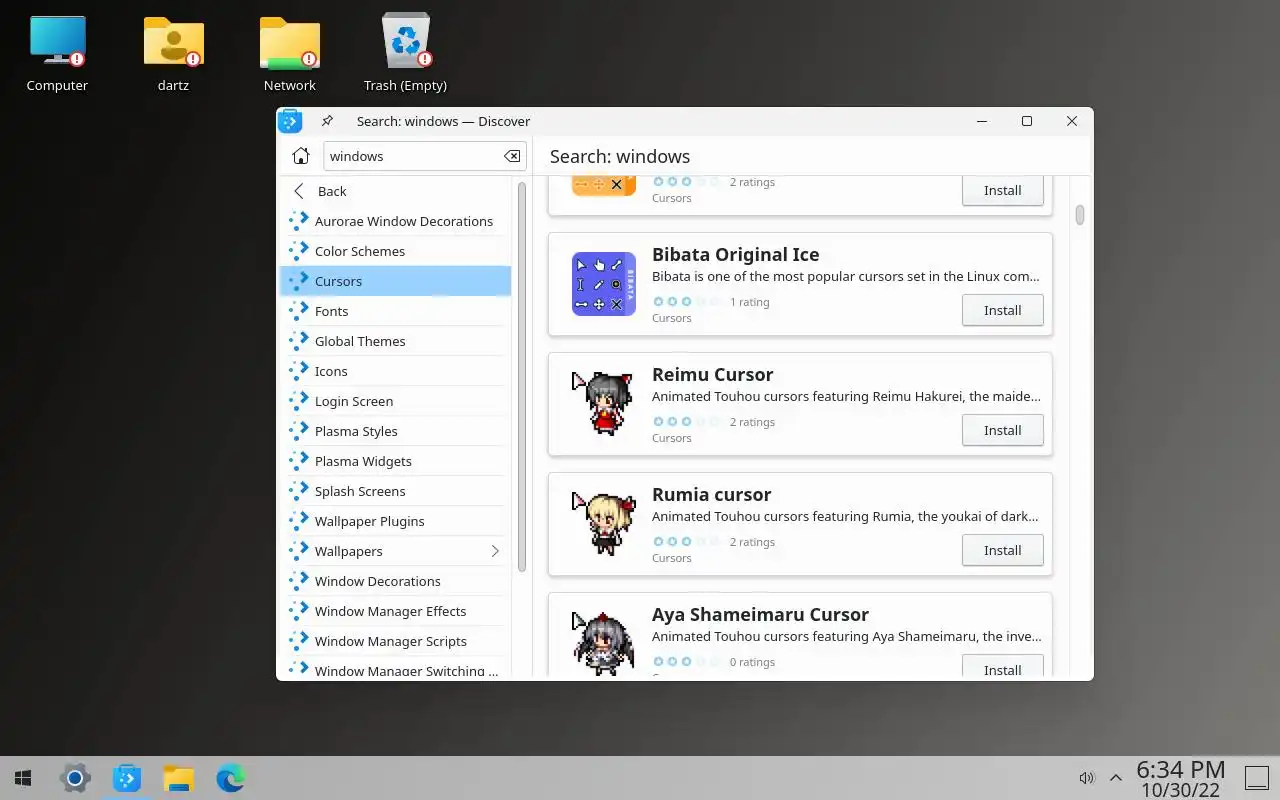This screenshot has width=1280, height=800.
Task: Install Reimu Cursor
Action: [1002, 430]
